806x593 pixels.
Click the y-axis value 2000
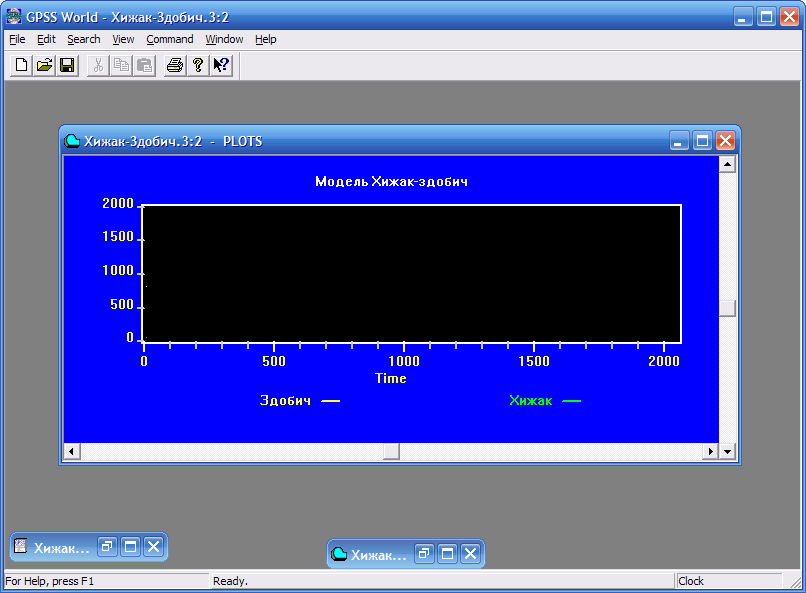pos(118,203)
